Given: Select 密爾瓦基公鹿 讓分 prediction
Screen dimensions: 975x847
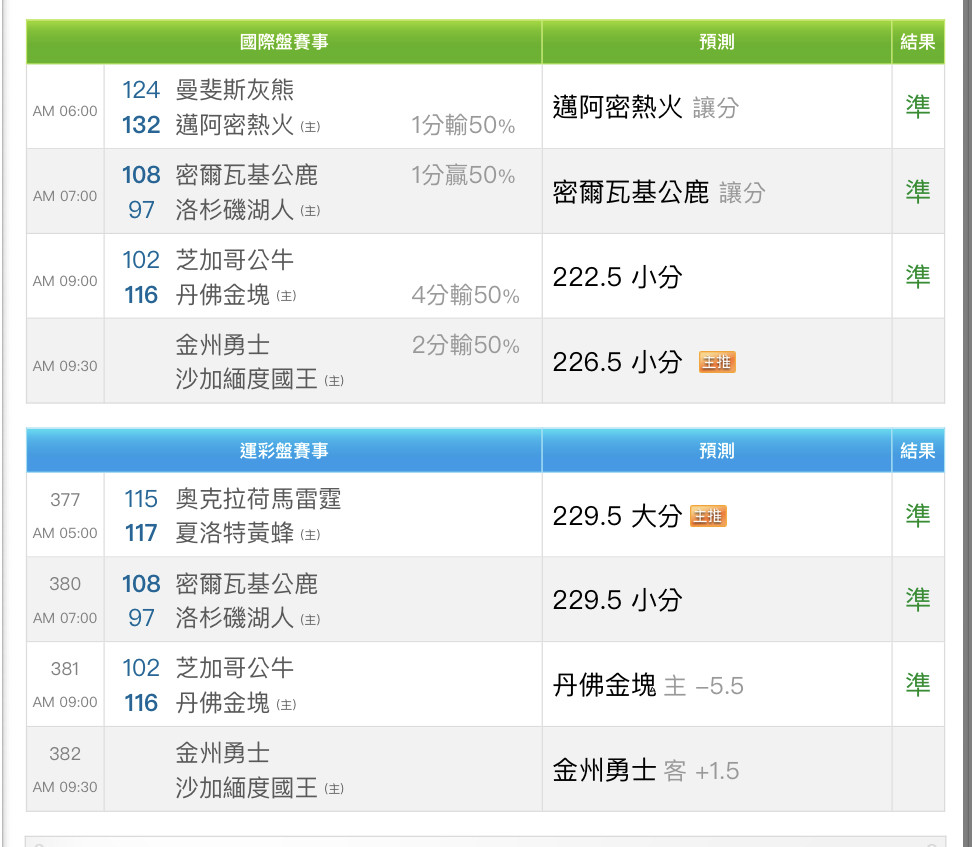Looking at the screenshot, I should (x=658, y=192).
